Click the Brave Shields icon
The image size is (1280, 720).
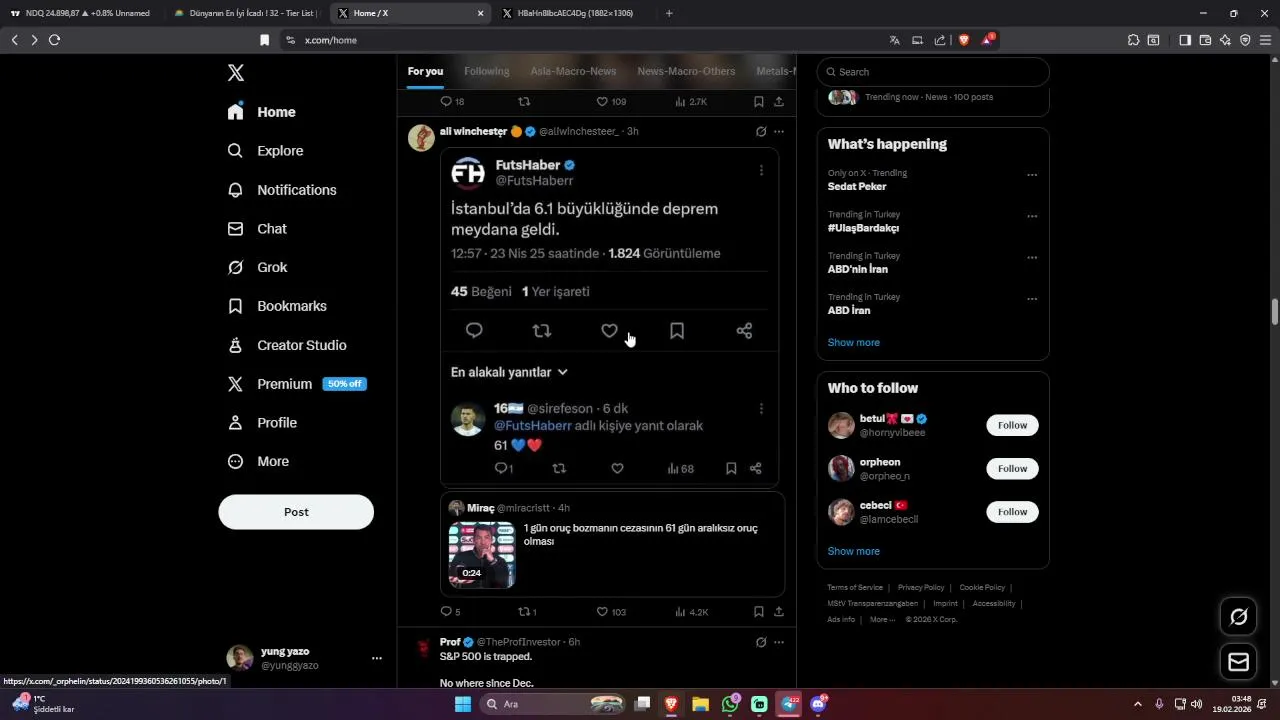[x=964, y=40]
